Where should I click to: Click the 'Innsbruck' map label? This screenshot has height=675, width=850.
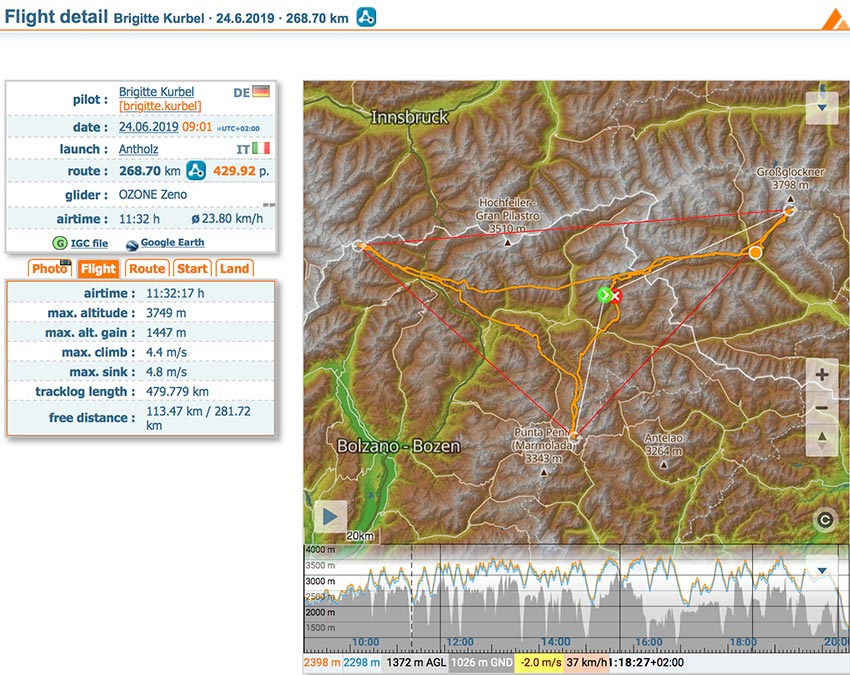[409, 117]
